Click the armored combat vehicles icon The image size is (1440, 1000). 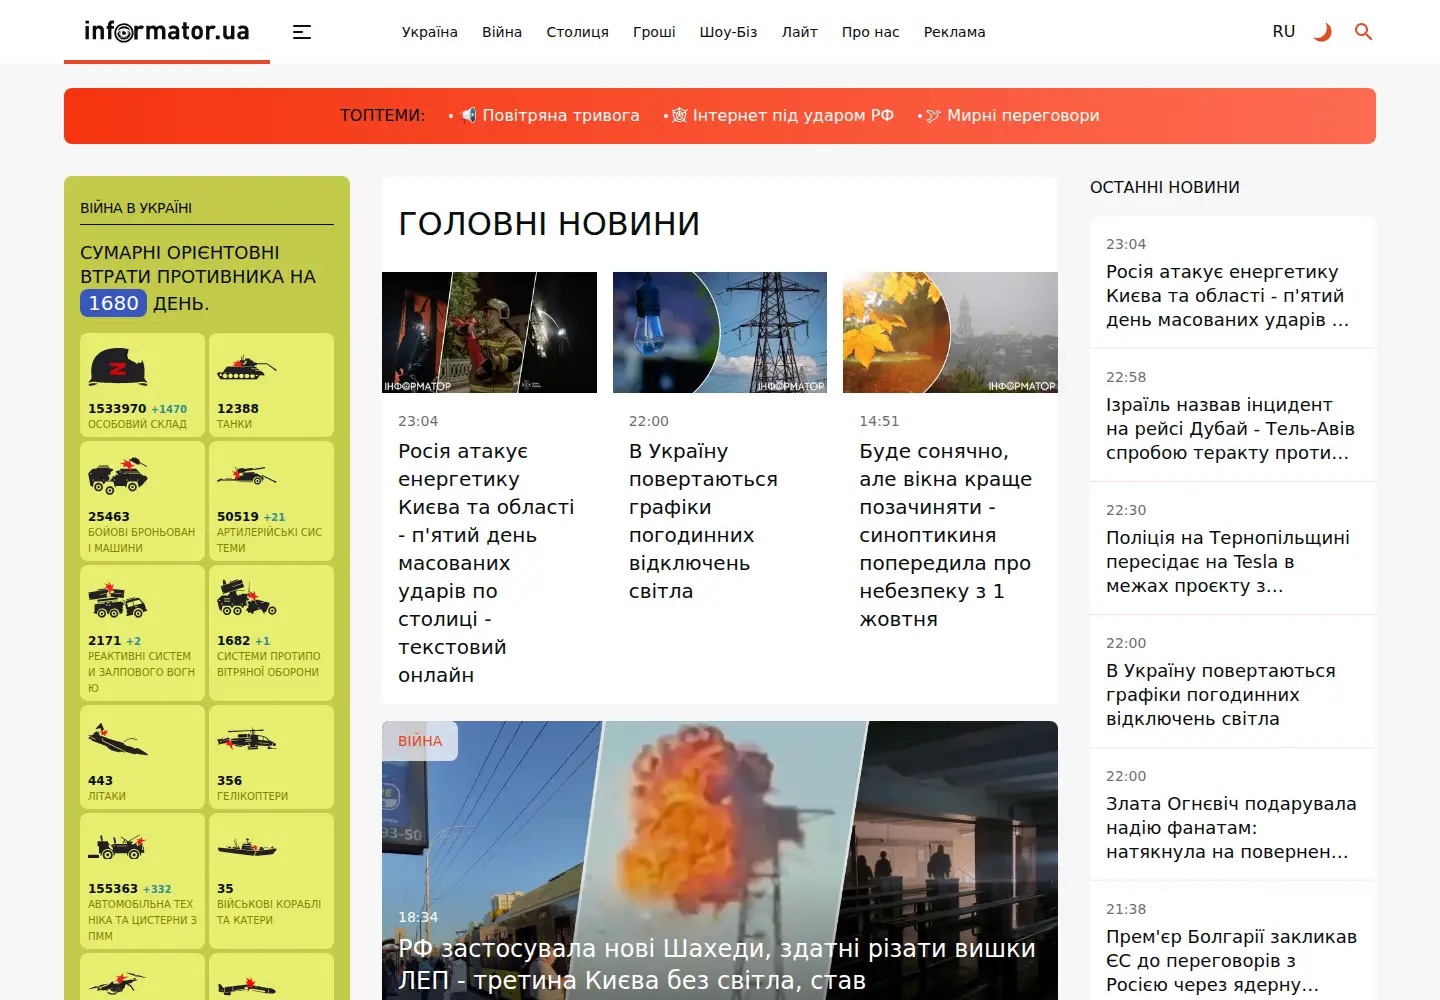[118, 476]
